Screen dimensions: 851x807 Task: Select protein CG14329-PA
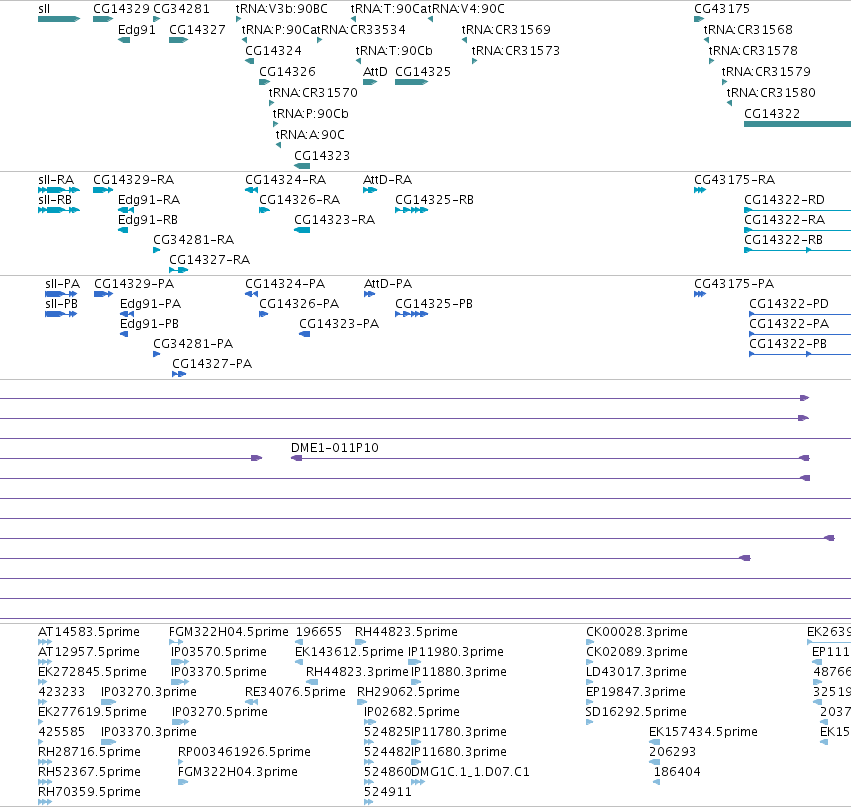[103, 294]
